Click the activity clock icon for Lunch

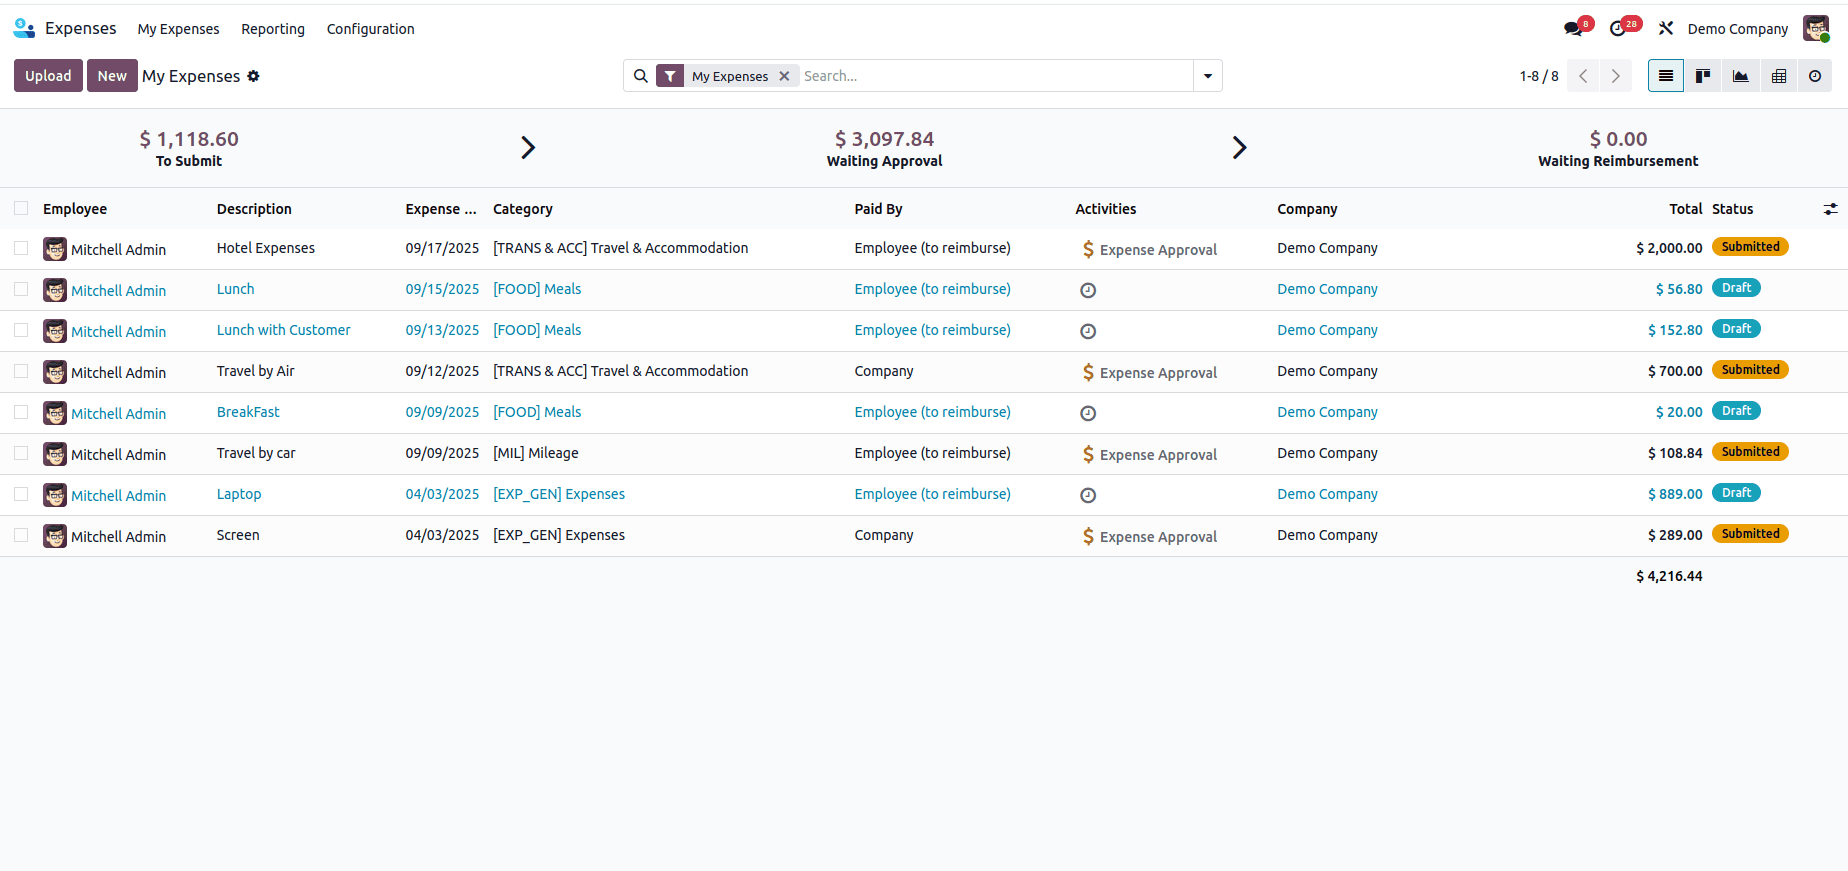(x=1088, y=290)
